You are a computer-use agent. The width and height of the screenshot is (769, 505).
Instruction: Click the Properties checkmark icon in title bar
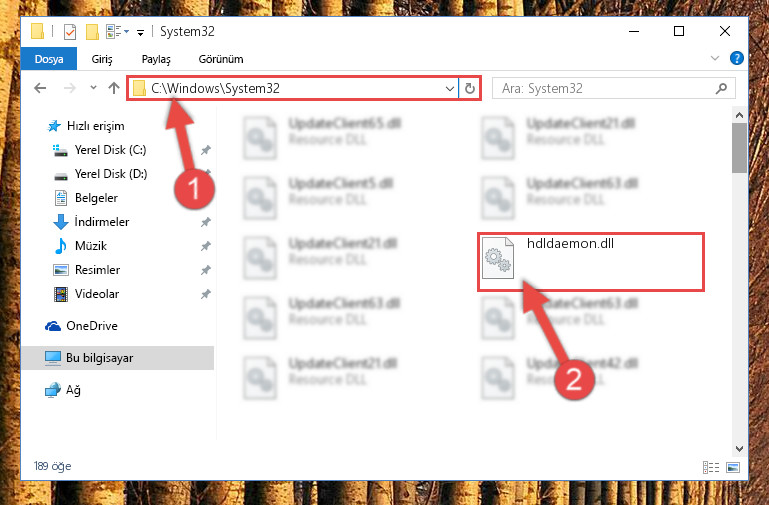coord(70,32)
